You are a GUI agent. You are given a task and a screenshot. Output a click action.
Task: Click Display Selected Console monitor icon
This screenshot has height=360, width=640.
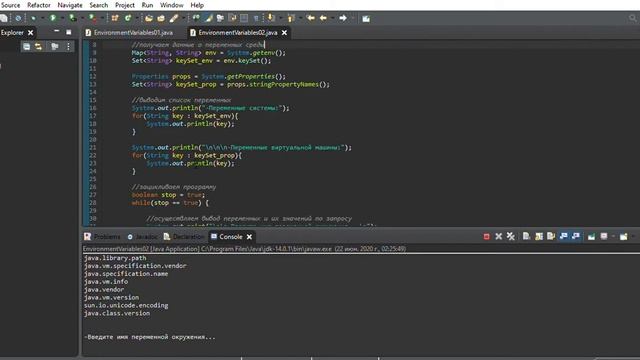[x=604, y=237]
